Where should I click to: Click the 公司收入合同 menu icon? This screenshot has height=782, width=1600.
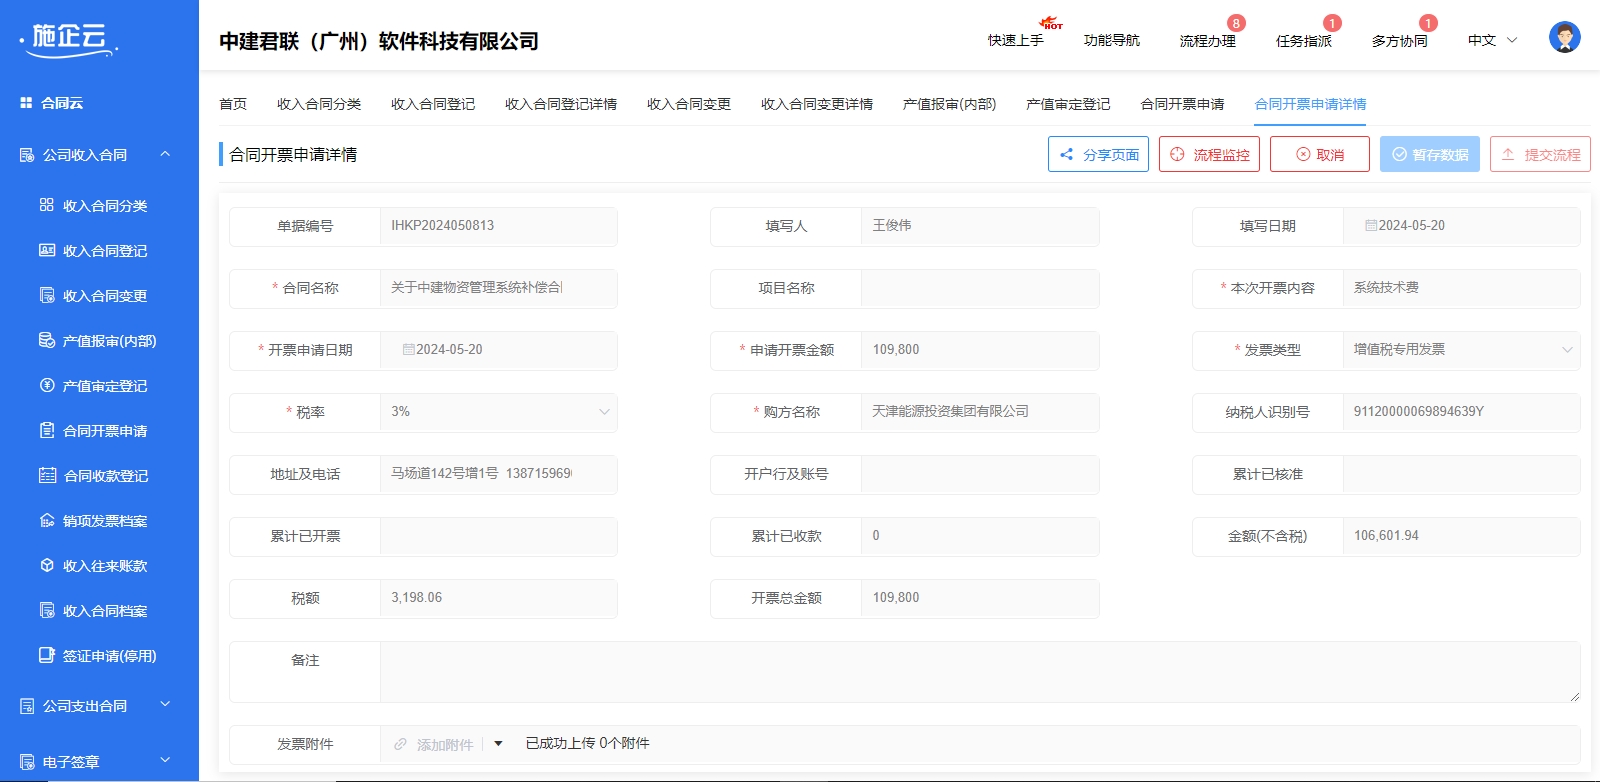tap(27, 155)
